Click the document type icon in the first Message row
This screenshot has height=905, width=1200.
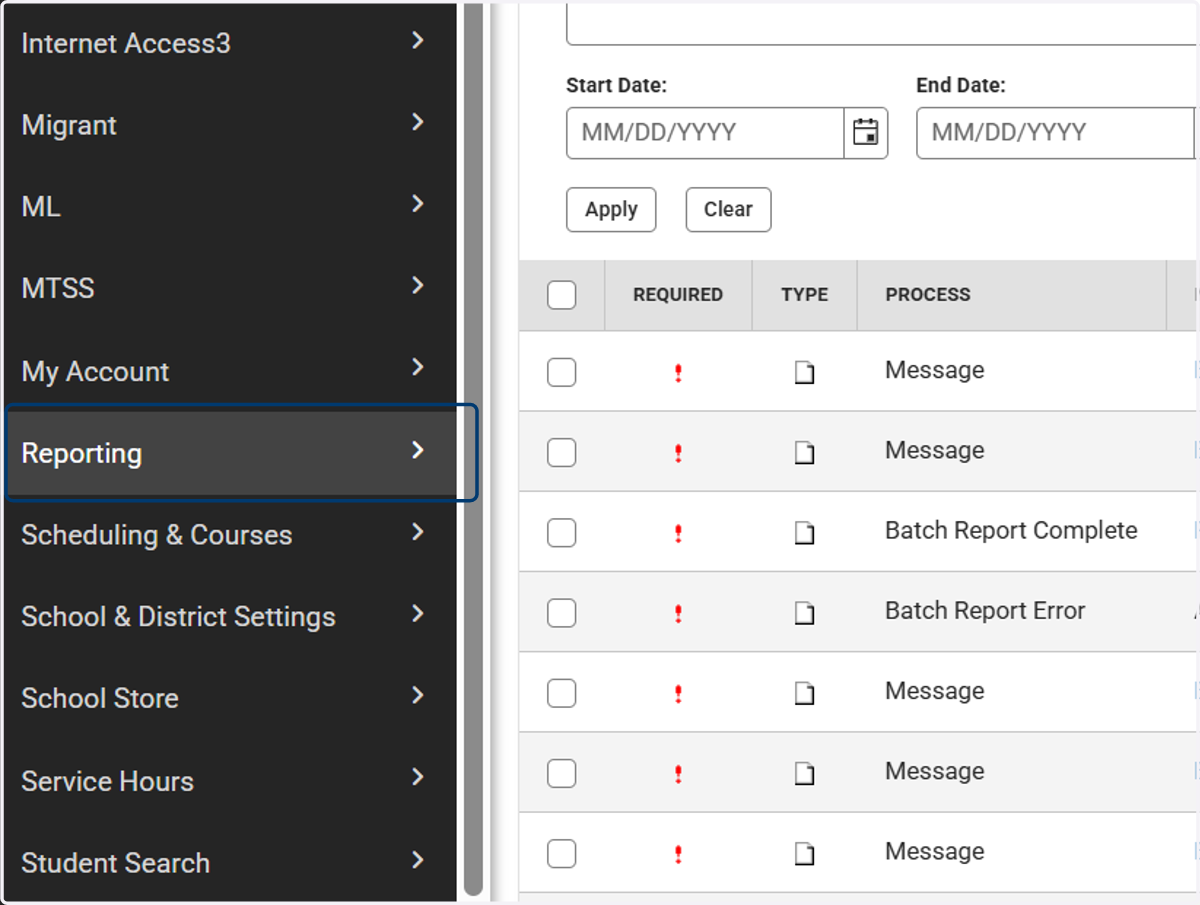click(805, 373)
